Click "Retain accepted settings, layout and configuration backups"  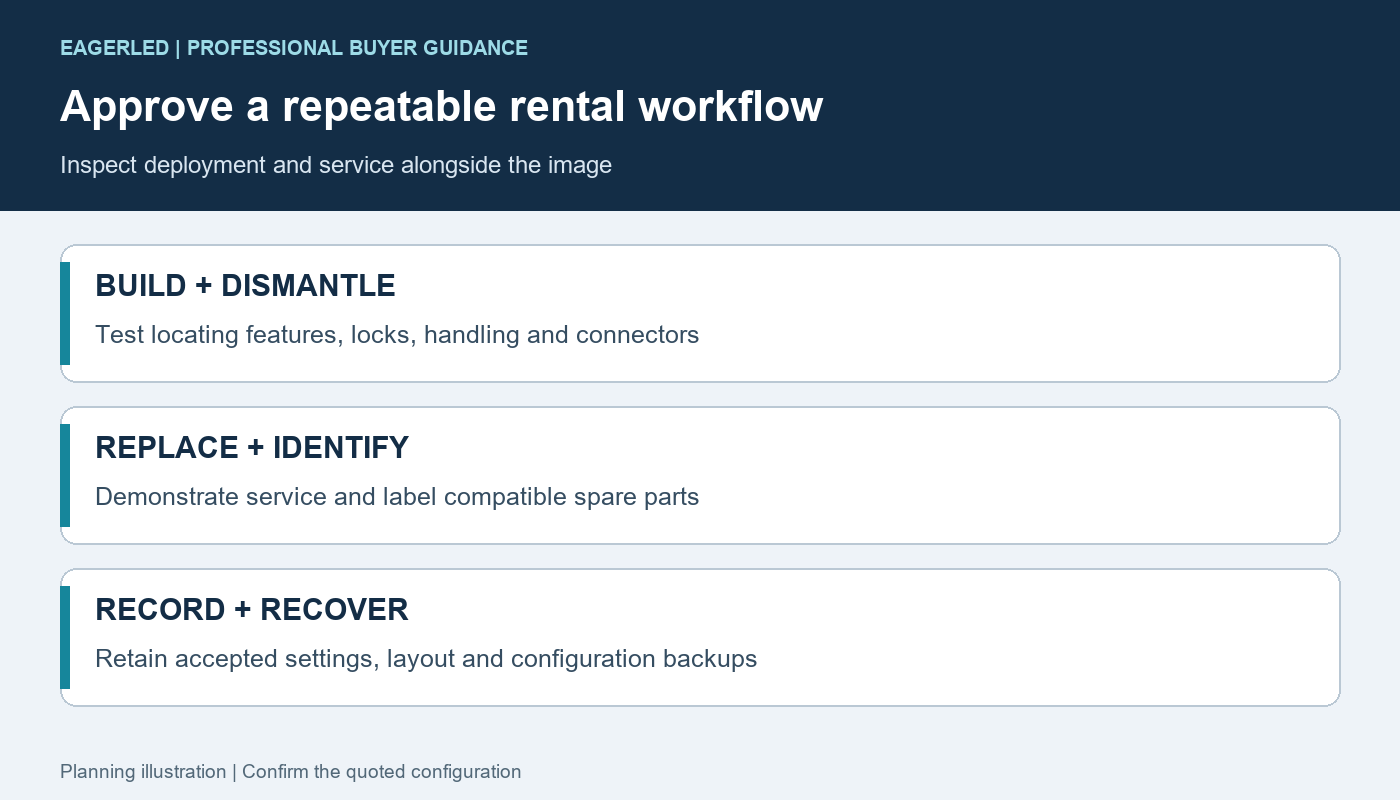point(426,659)
